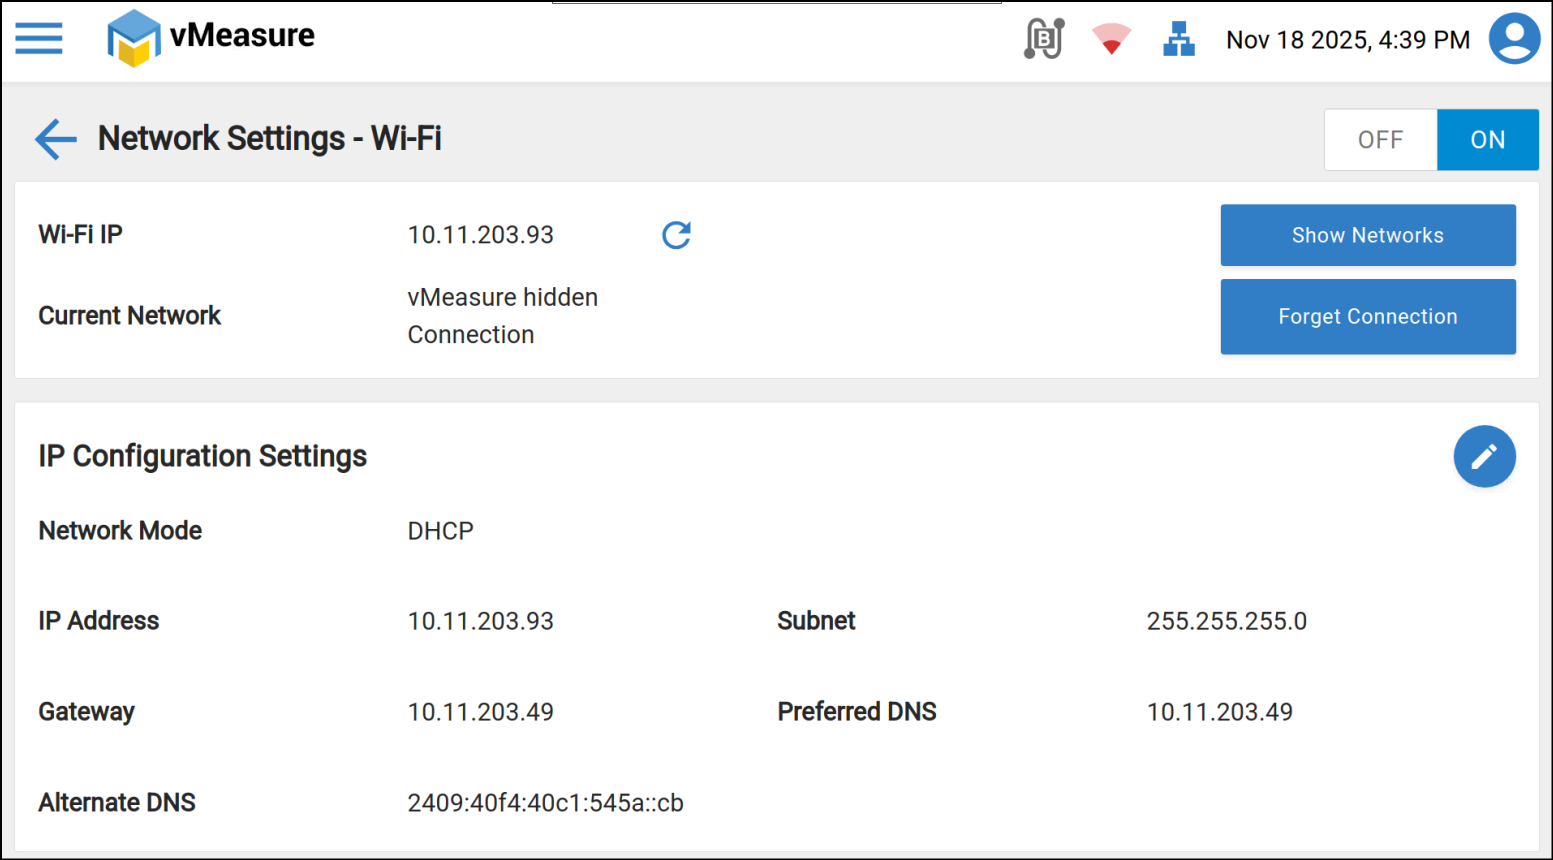Switch Wi-Fi to ON
The height and width of the screenshot is (860, 1553).
pos(1487,140)
